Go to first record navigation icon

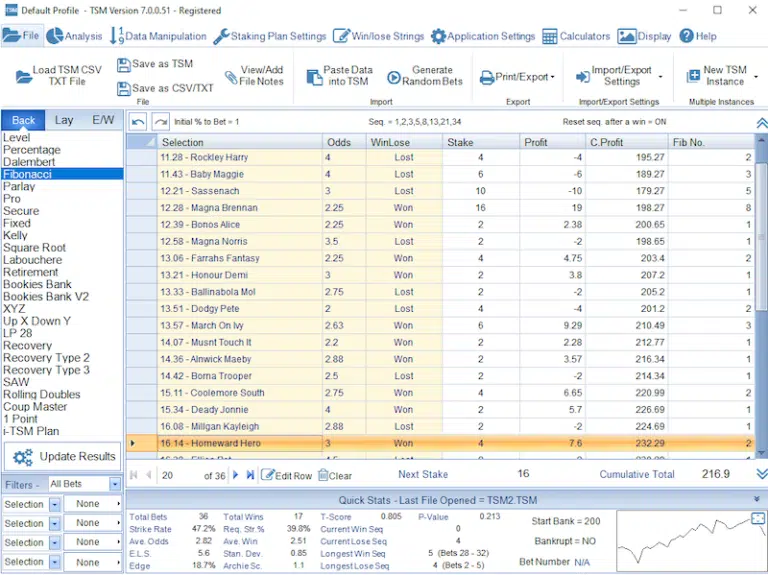(x=133, y=475)
